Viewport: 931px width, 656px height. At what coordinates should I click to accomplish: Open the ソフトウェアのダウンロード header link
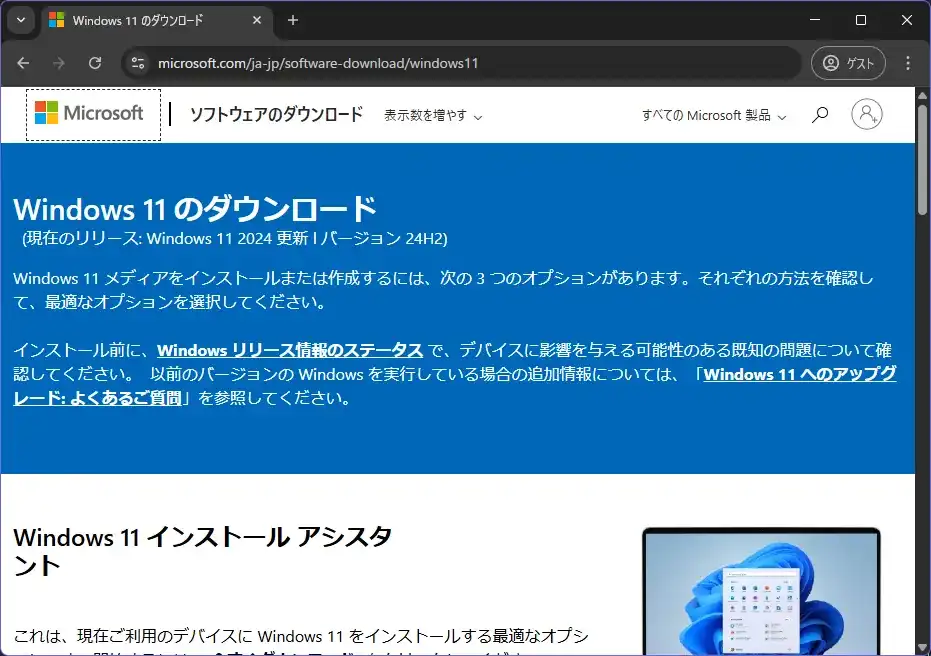(x=276, y=115)
